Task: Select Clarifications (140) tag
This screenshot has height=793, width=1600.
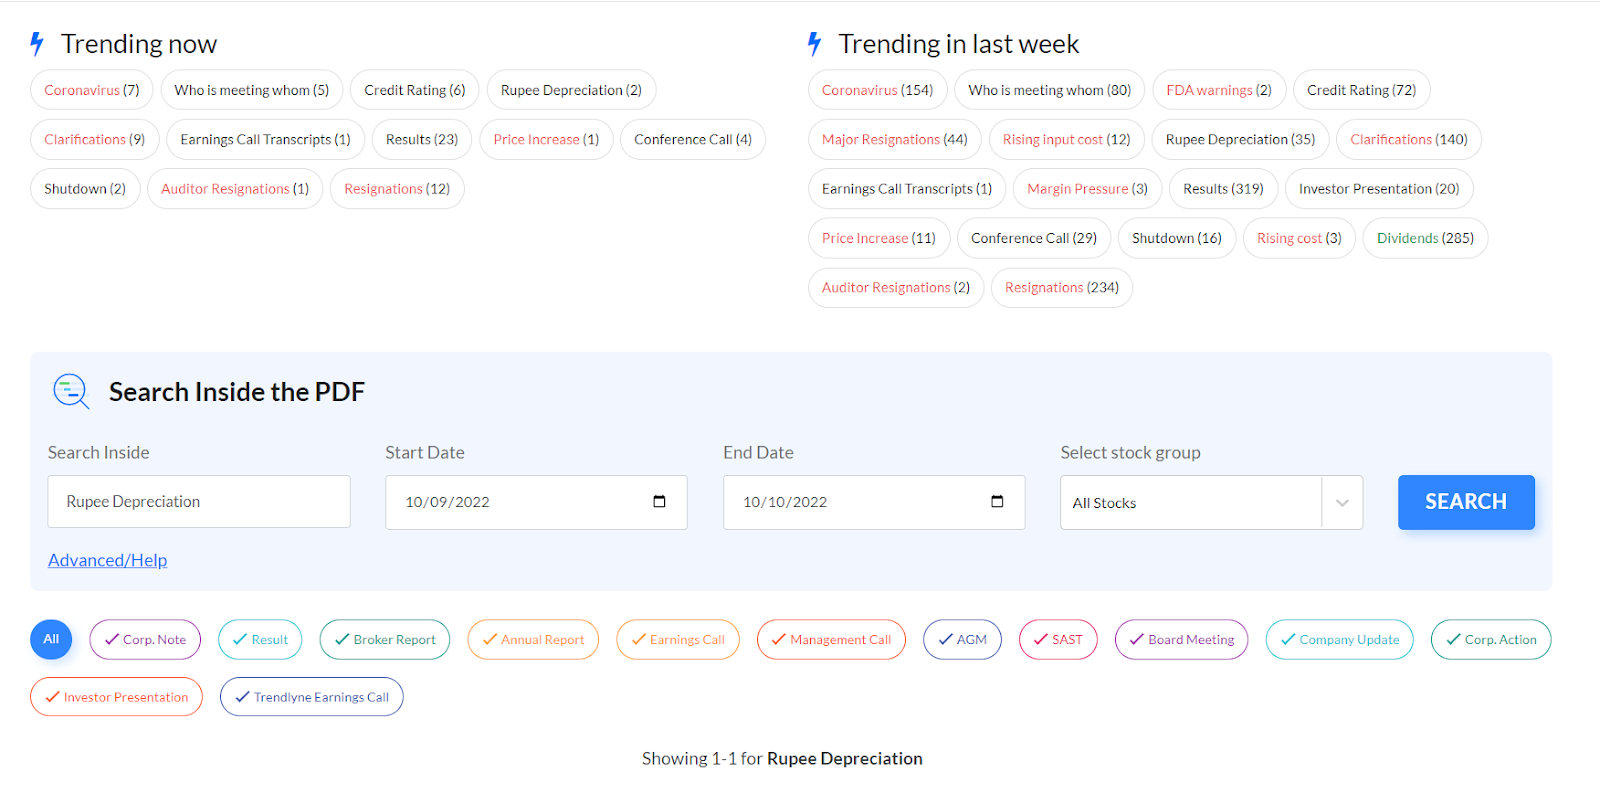Action: click(1409, 139)
